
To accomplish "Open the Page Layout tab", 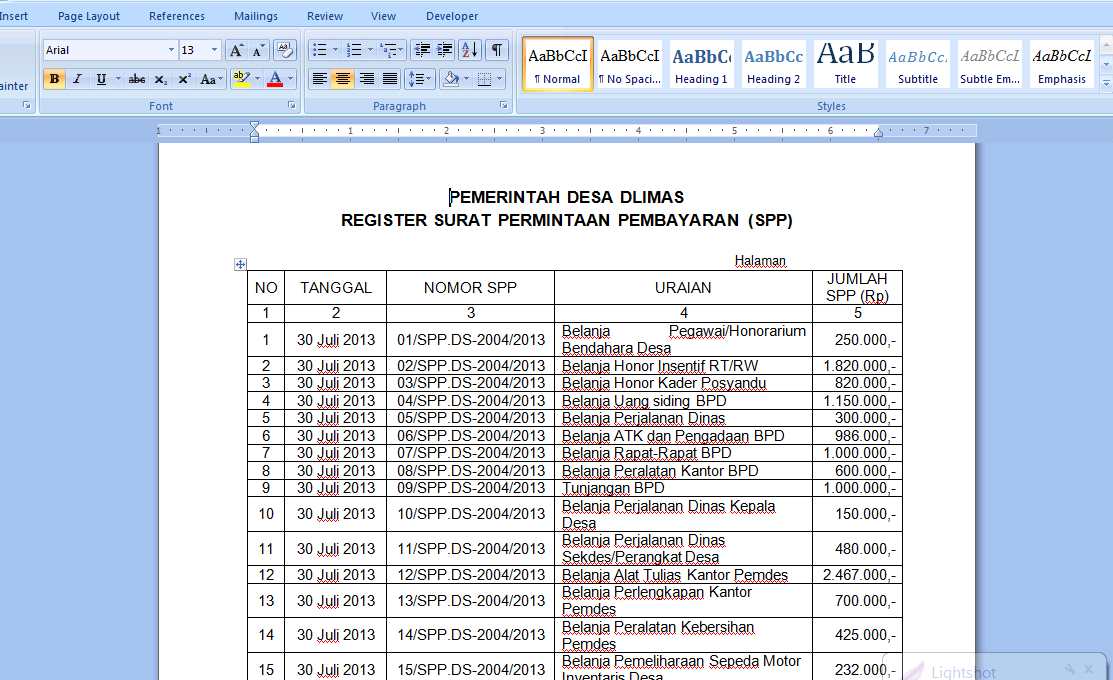I will tap(89, 16).
